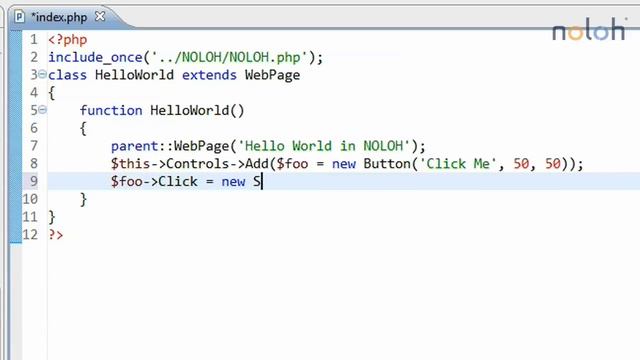Screen dimensions: 640x360
Task: Click the 'extends' keyword
Action: 209,75
